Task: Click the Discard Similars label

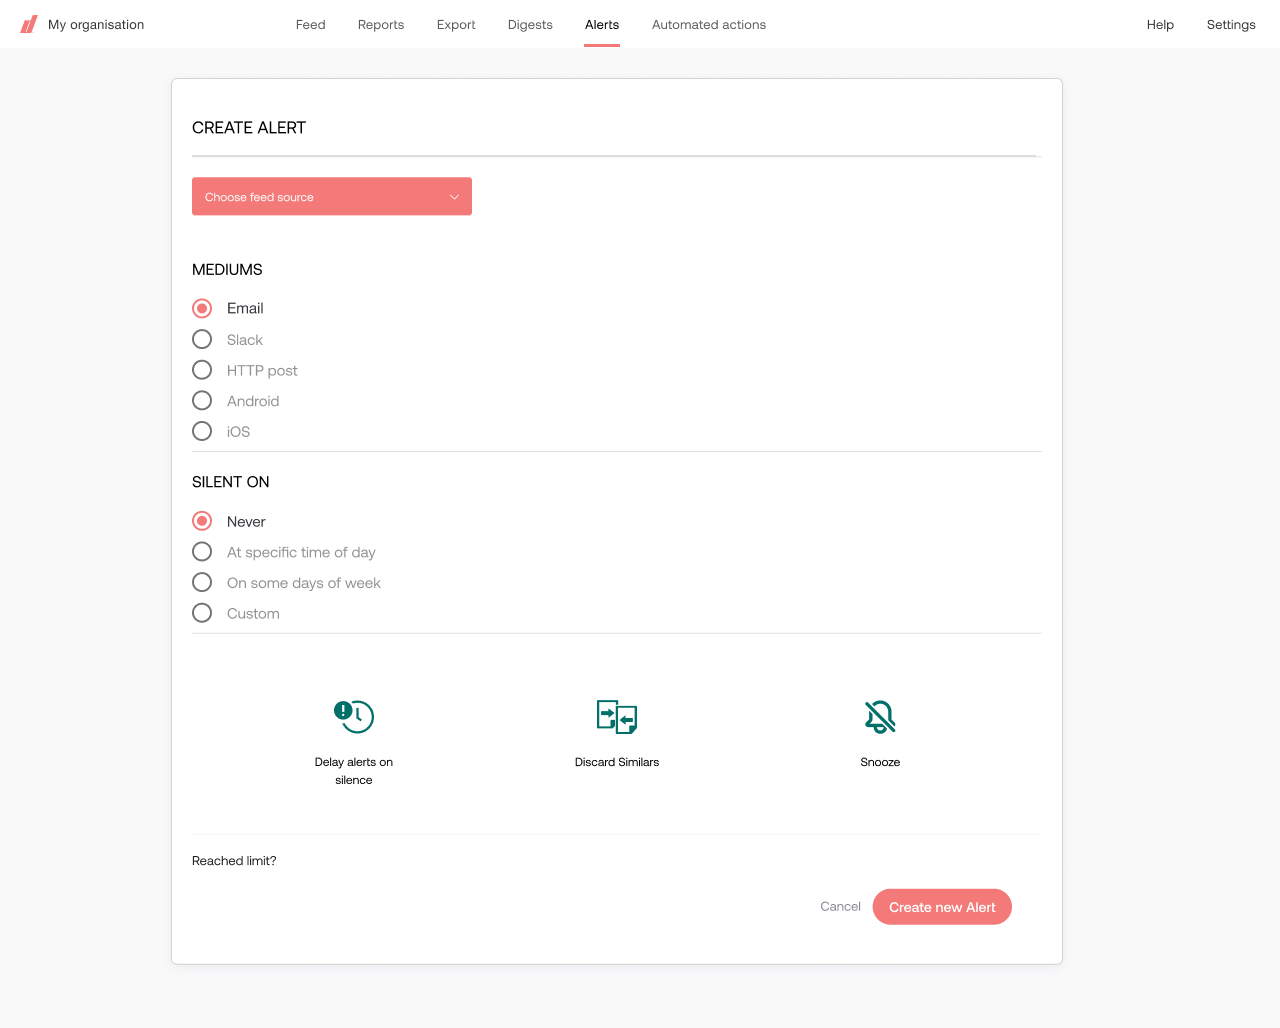Action: pos(617,762)
